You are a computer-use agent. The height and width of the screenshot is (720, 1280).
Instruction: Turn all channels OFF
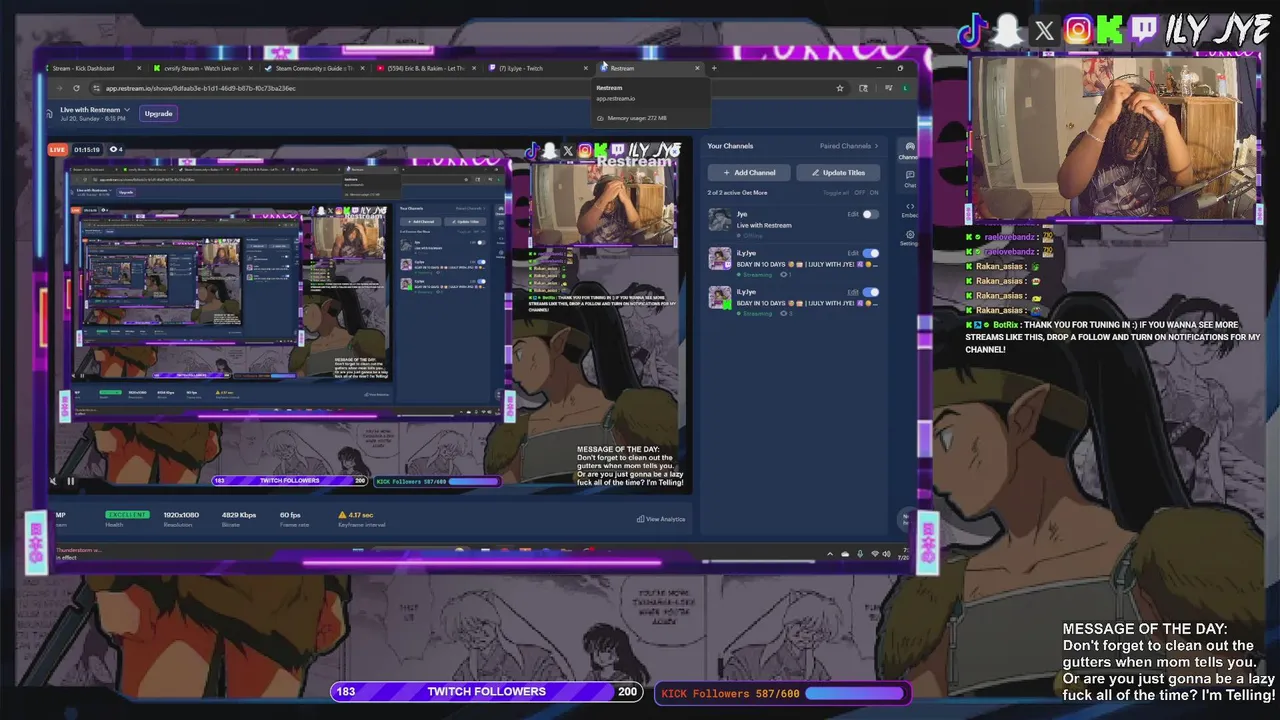[860, 193]
